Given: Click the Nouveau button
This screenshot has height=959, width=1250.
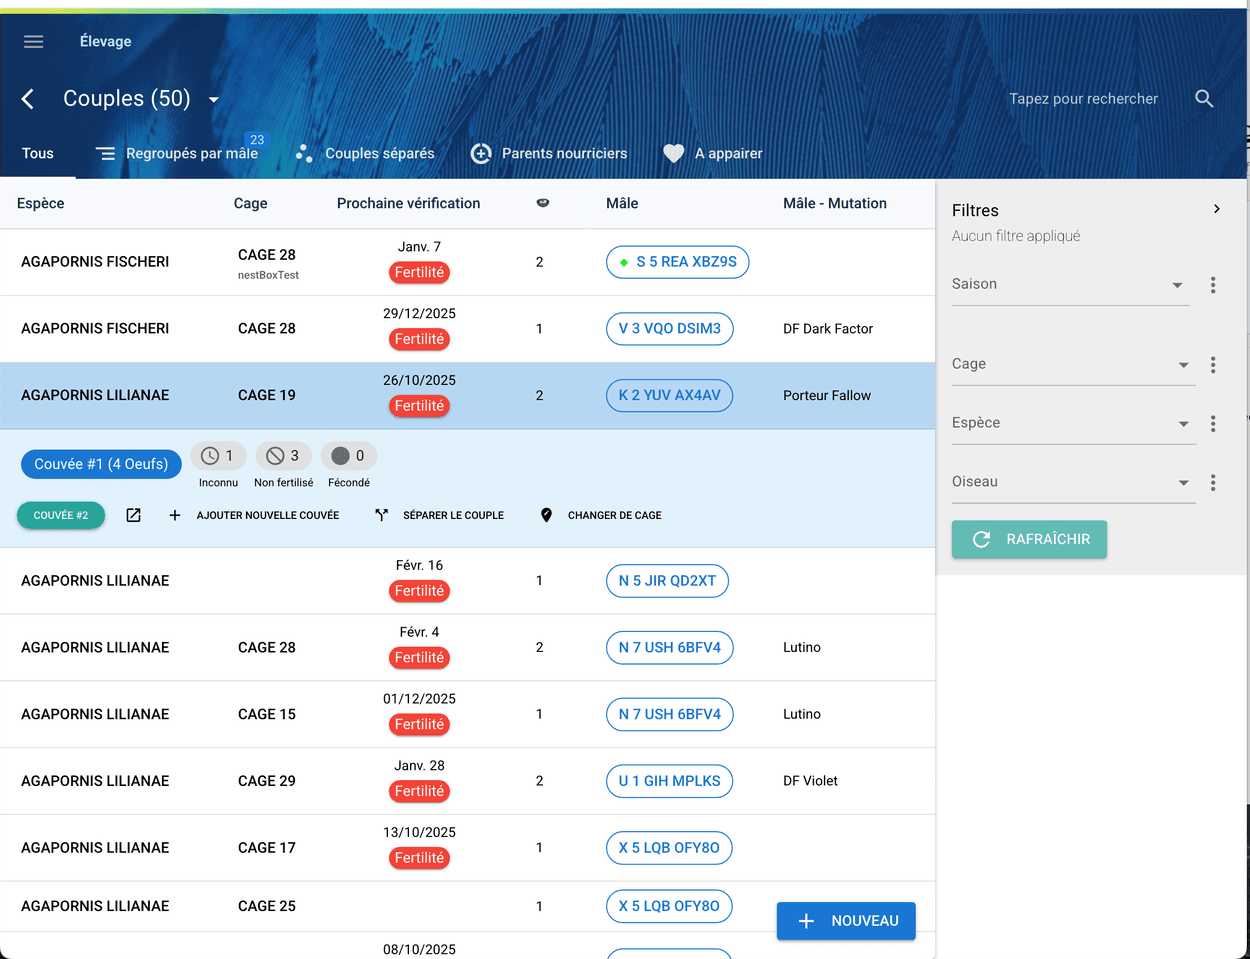Looking at the screenshot, I should click(846, 921).
